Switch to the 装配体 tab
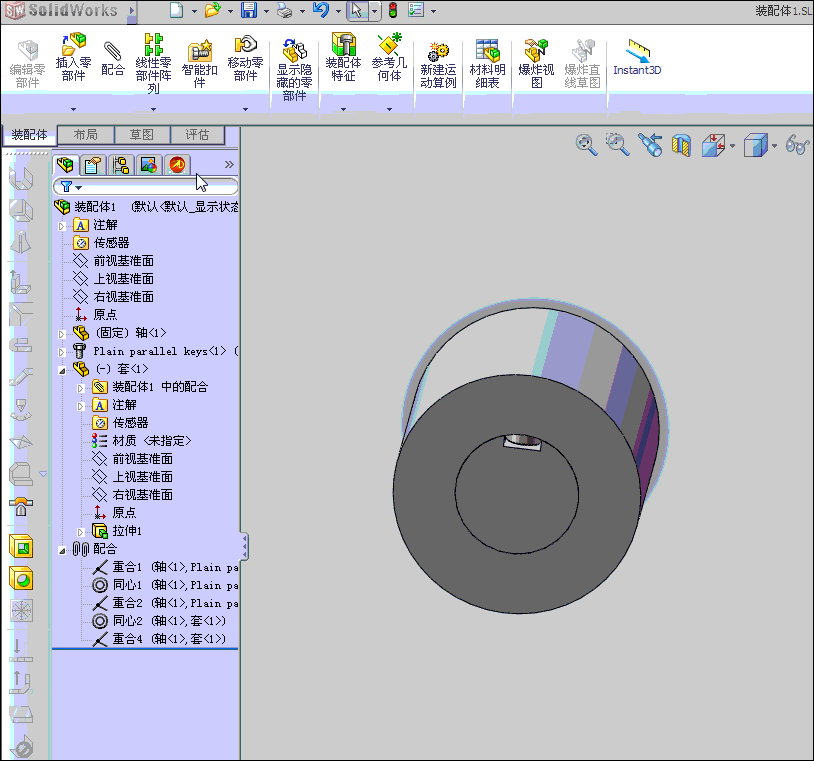814x761 pixels. pyautogui.click(x=29, y=135)
